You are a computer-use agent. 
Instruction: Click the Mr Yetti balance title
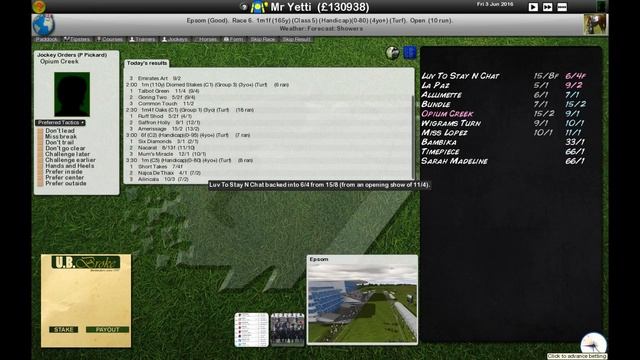click(320, 7)
